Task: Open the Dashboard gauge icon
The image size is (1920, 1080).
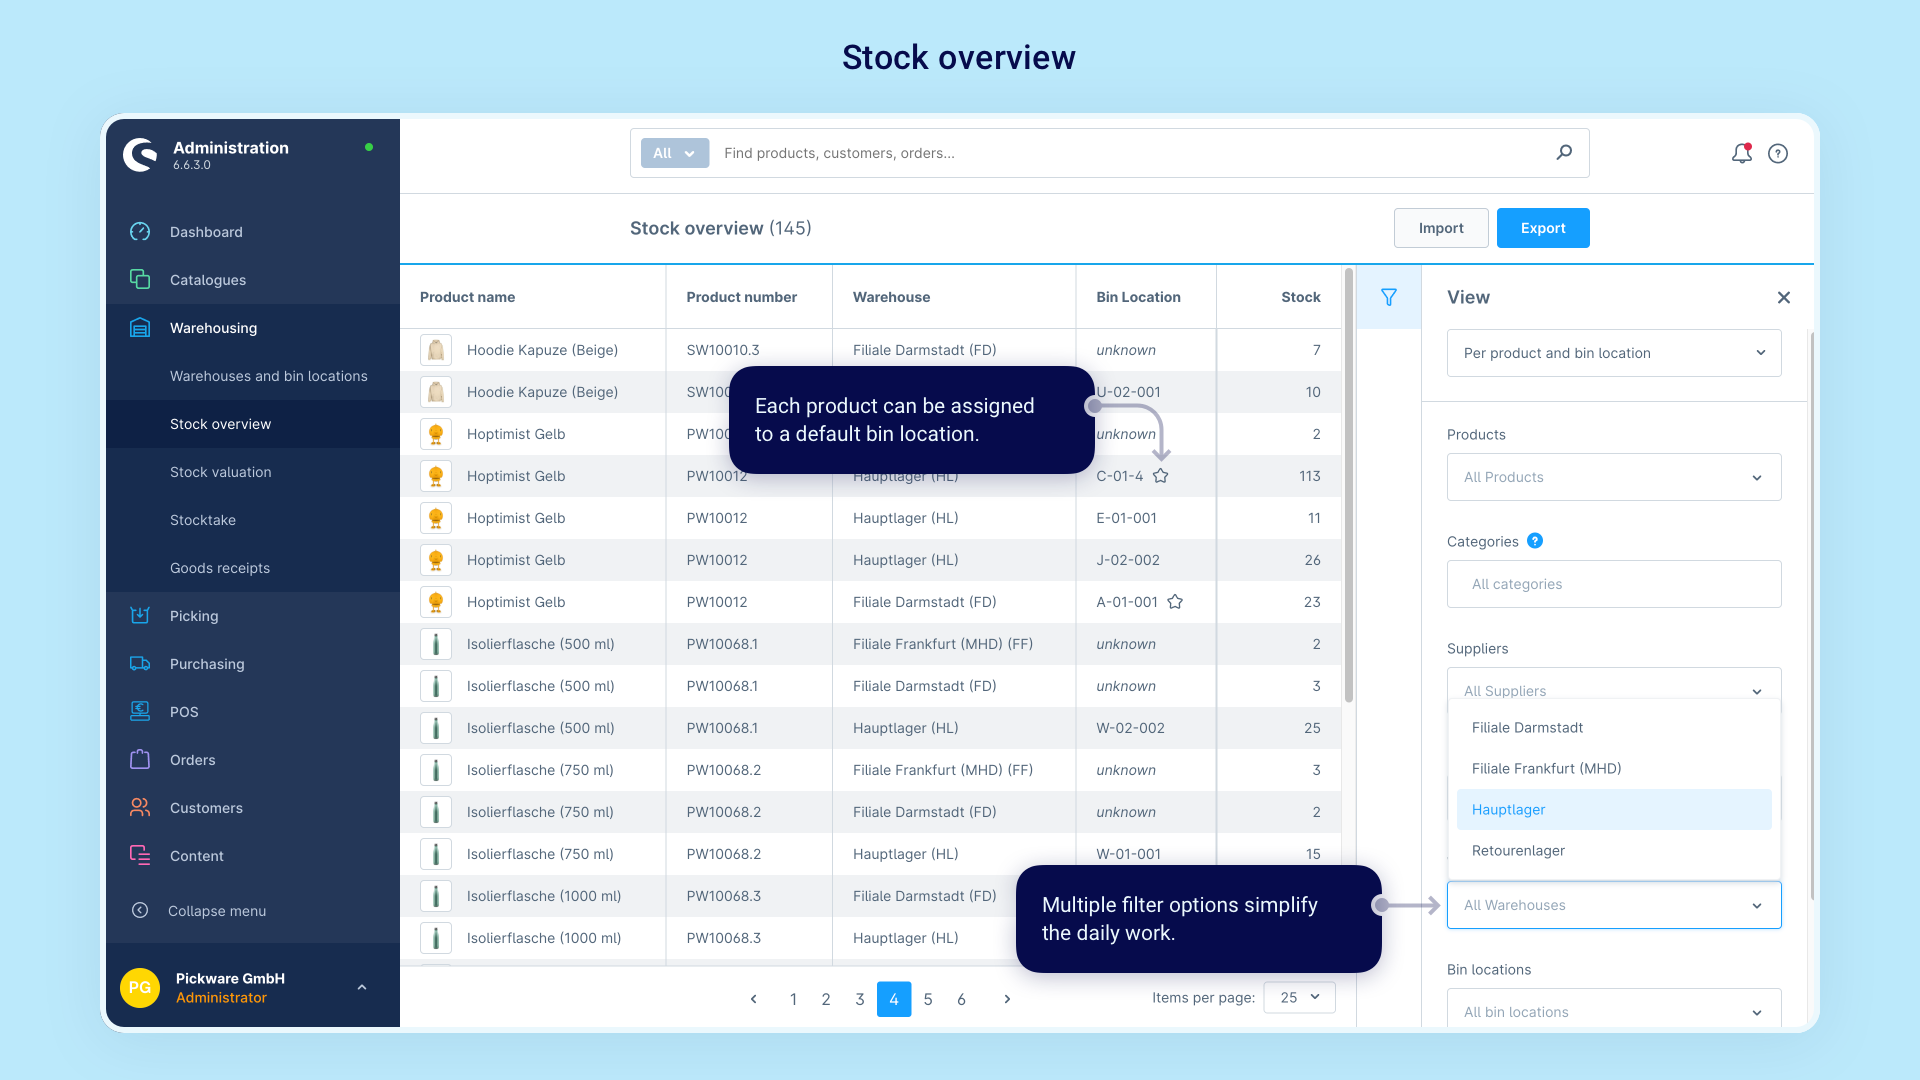Action: point(140,232)
